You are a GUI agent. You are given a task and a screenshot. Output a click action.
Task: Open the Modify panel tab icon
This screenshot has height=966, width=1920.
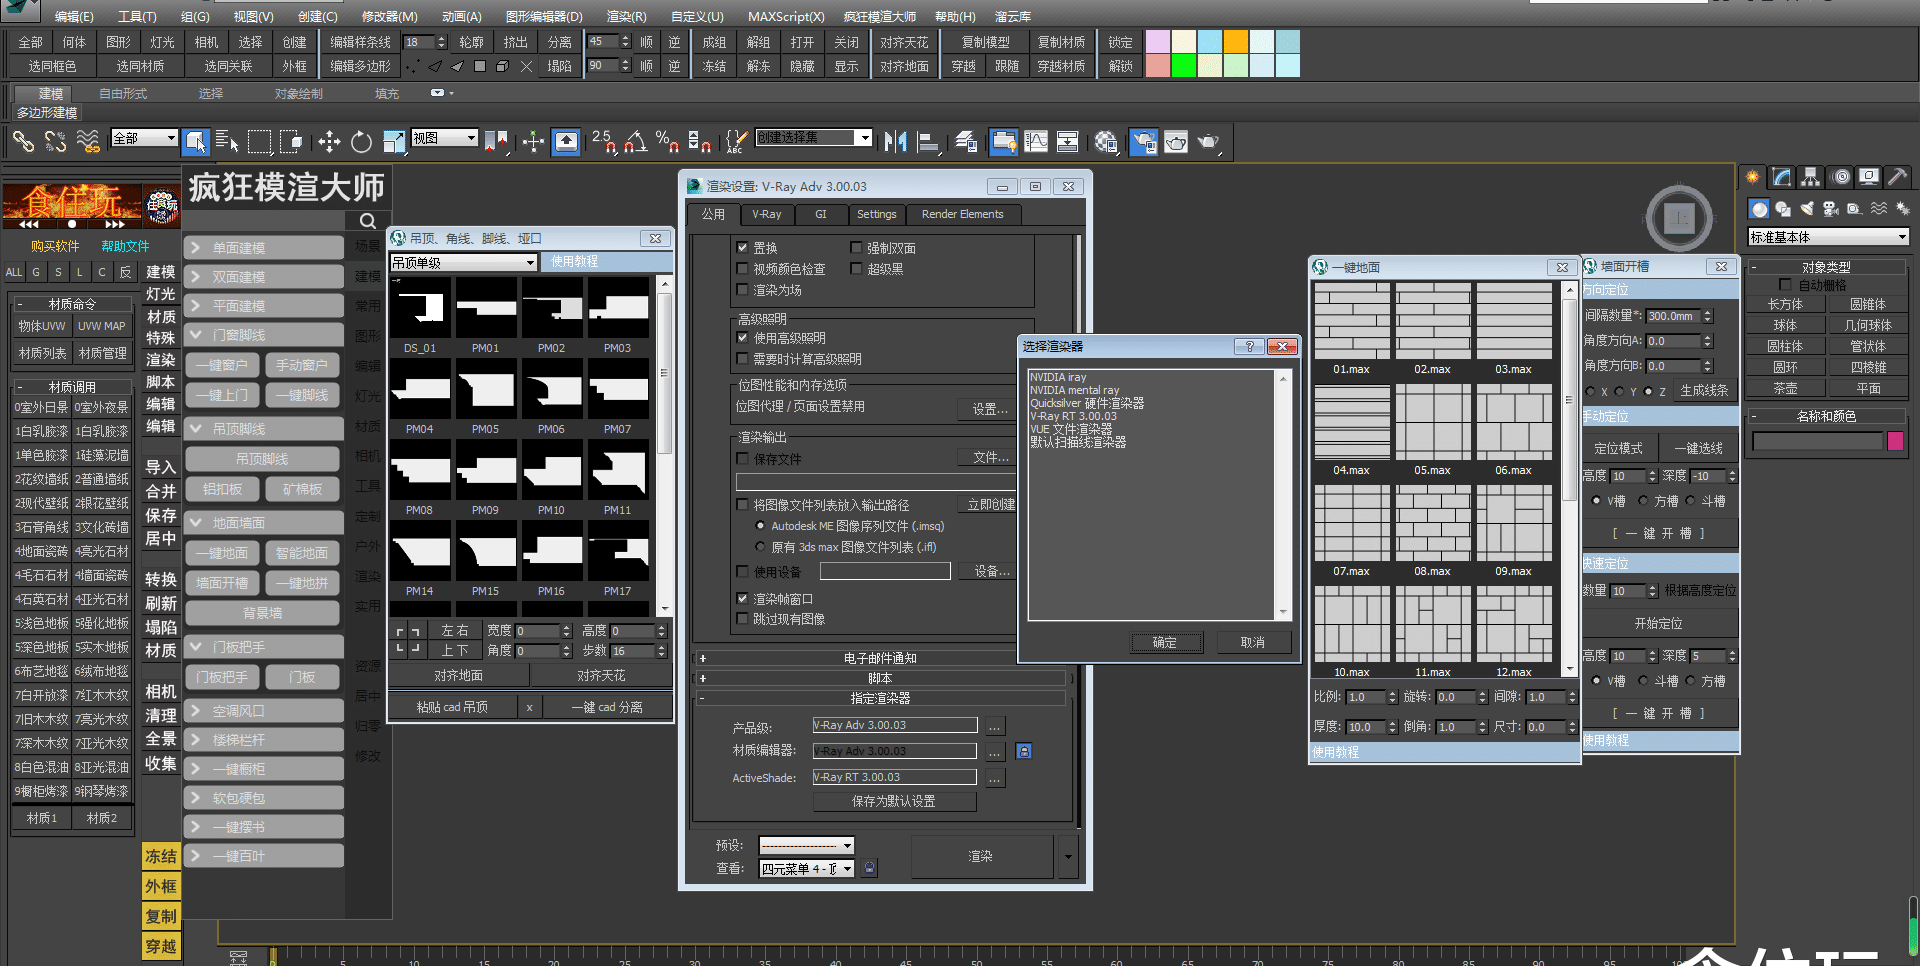coord(1782,177)
